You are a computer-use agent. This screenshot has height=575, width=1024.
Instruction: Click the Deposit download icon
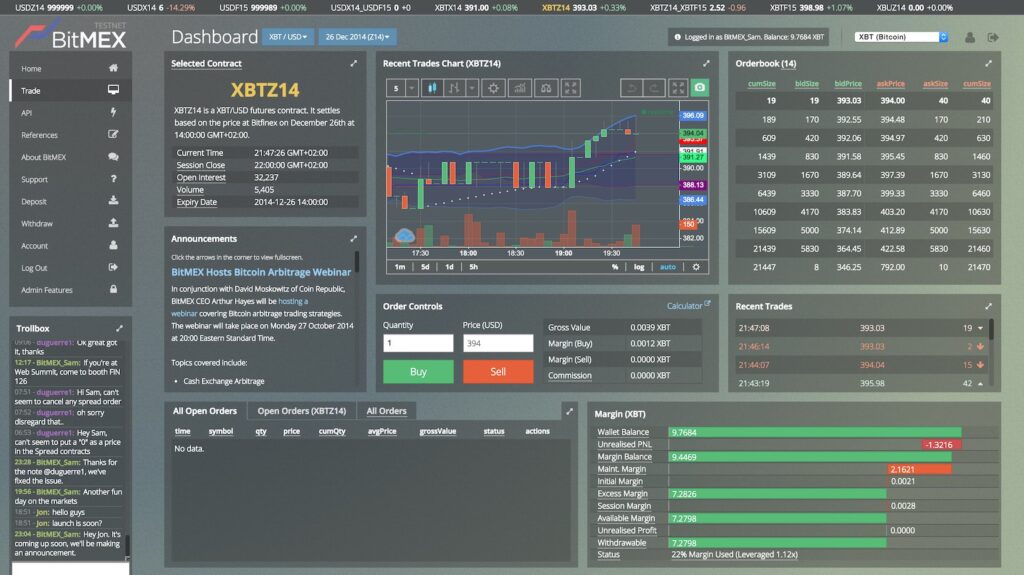(113, 201)
